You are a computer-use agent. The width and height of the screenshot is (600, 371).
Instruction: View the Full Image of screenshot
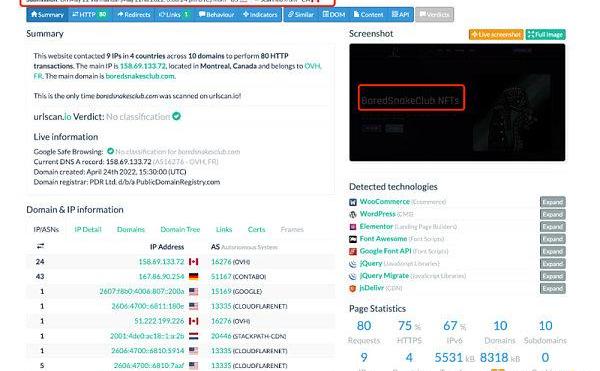[x=545, y=35]
